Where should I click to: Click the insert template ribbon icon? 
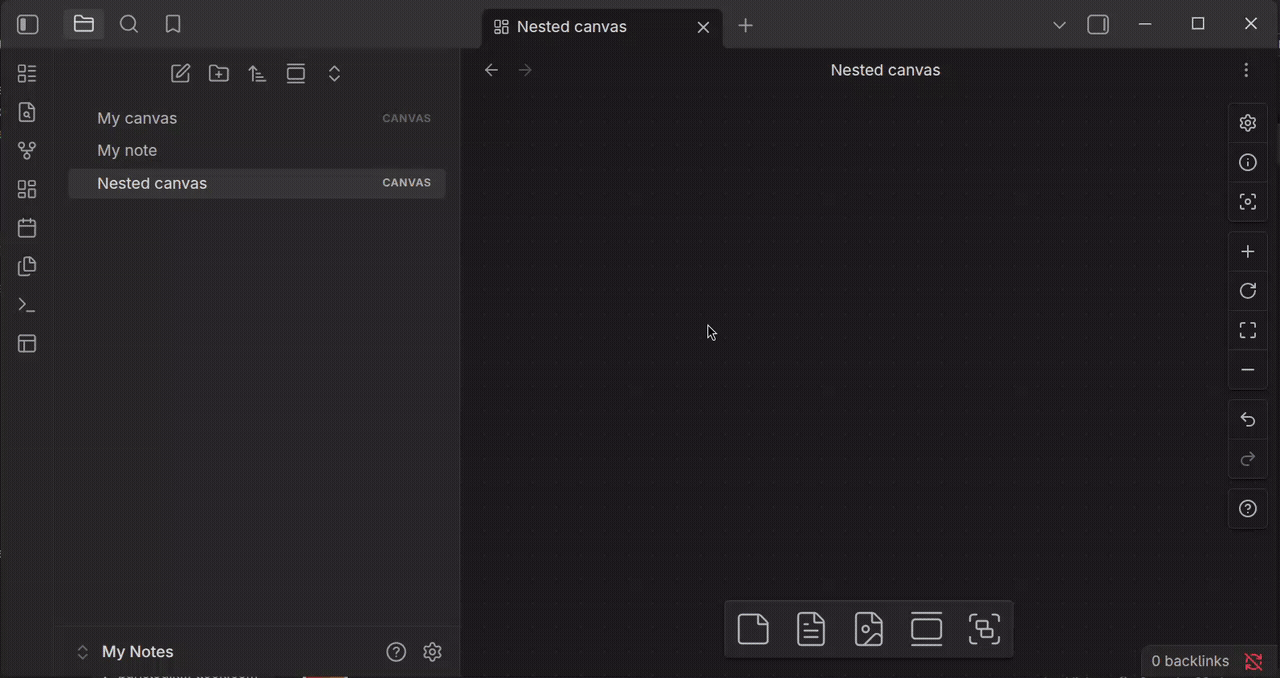[x=27, y=266]
